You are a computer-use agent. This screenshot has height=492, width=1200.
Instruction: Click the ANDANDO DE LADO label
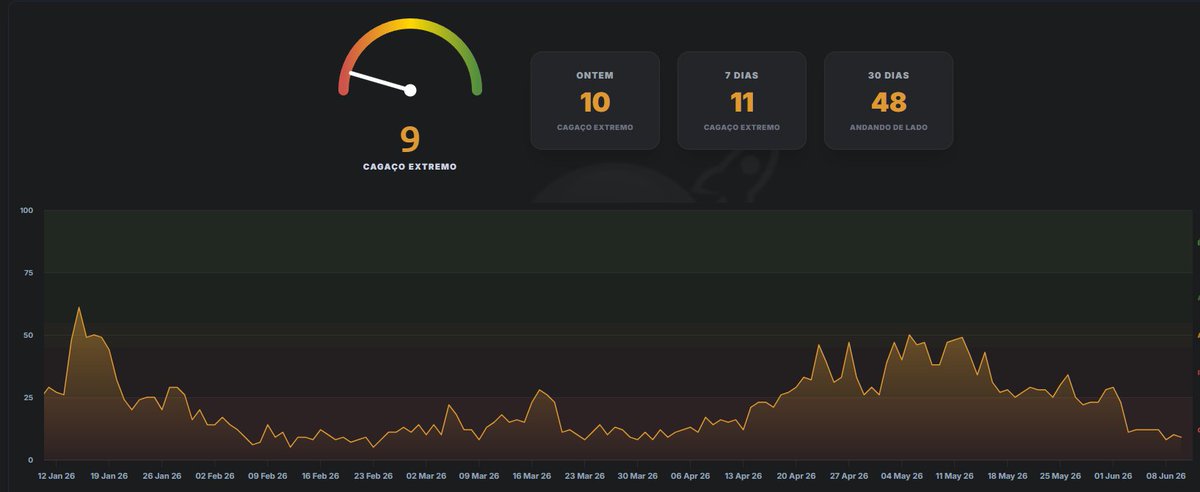(888, 128)
